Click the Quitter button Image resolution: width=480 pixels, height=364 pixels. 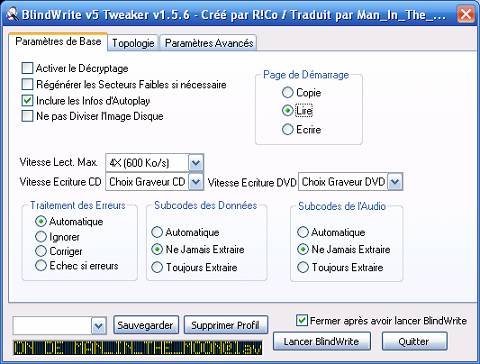click(x=414, y=341)
